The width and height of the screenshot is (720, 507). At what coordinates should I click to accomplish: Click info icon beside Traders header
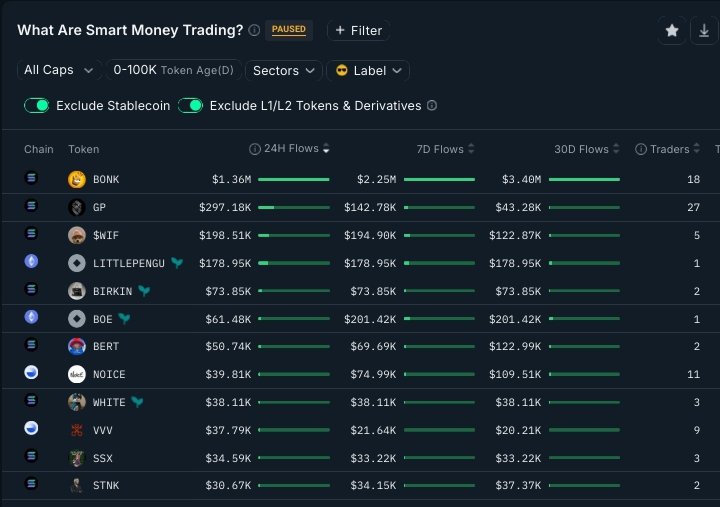(x=641, y=149)
